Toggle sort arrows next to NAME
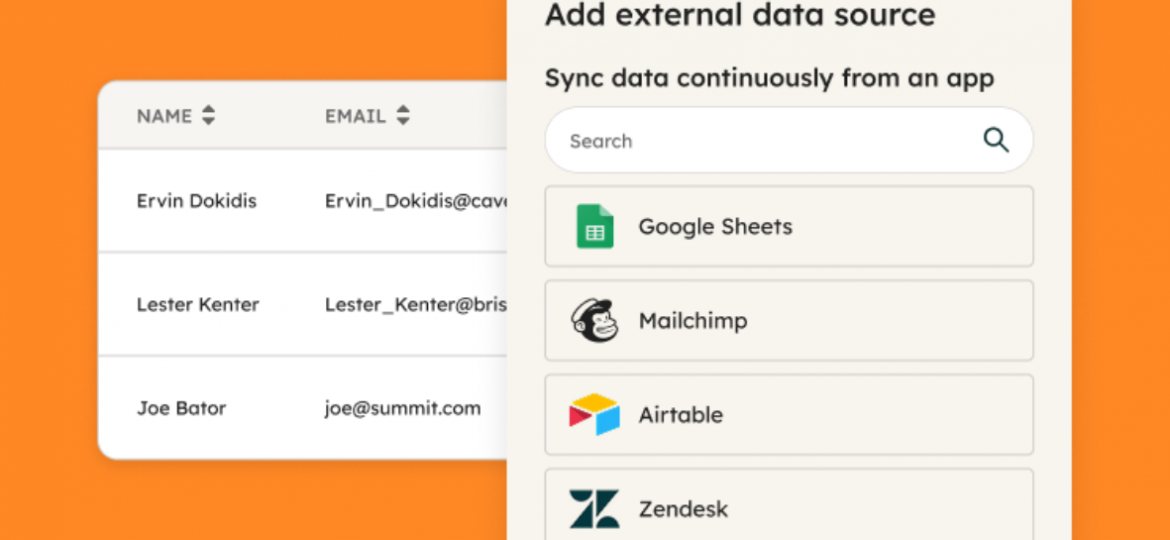Screen dimensions: 1170x540 point(208,116)
